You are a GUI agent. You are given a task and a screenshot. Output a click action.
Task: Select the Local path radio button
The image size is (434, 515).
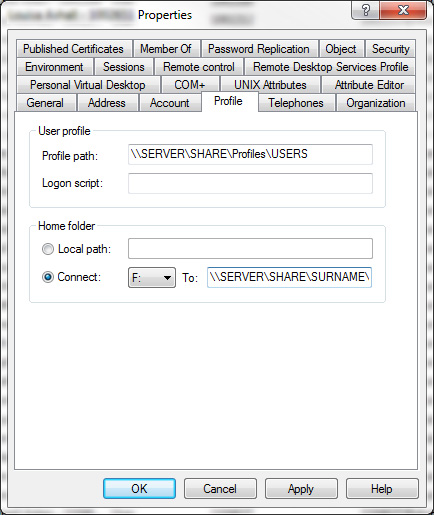tap(48, 249)
